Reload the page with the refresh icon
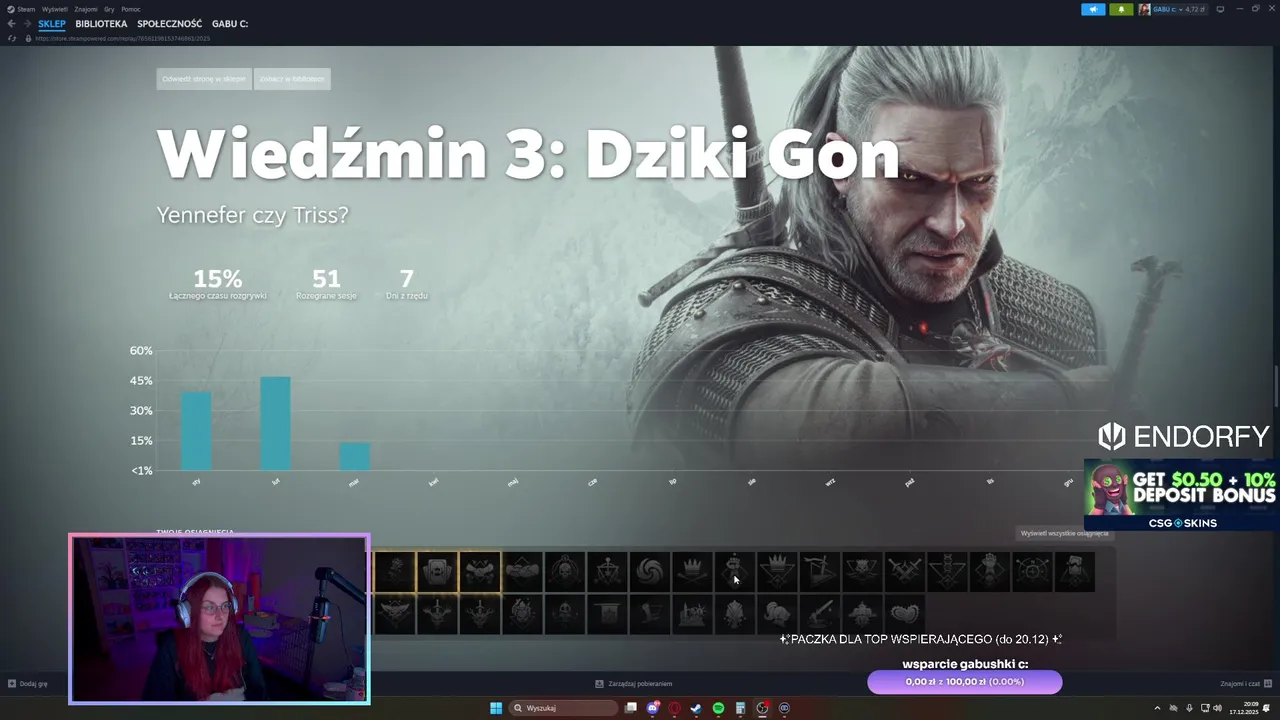 12,38
